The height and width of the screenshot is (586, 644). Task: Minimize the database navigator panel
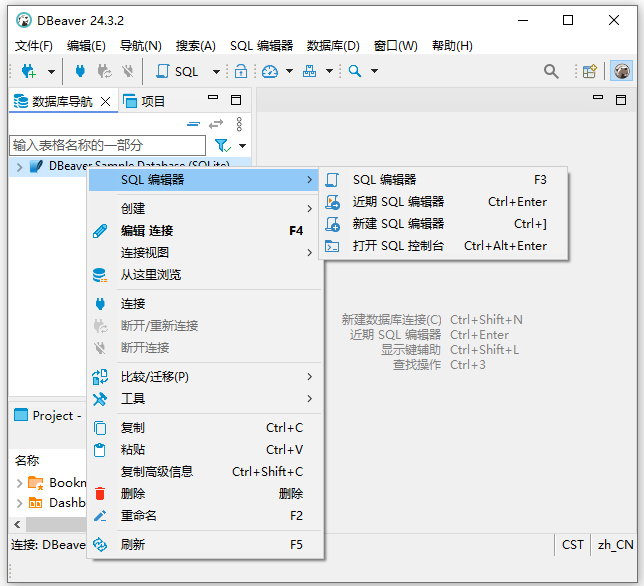tap(213, 98)
